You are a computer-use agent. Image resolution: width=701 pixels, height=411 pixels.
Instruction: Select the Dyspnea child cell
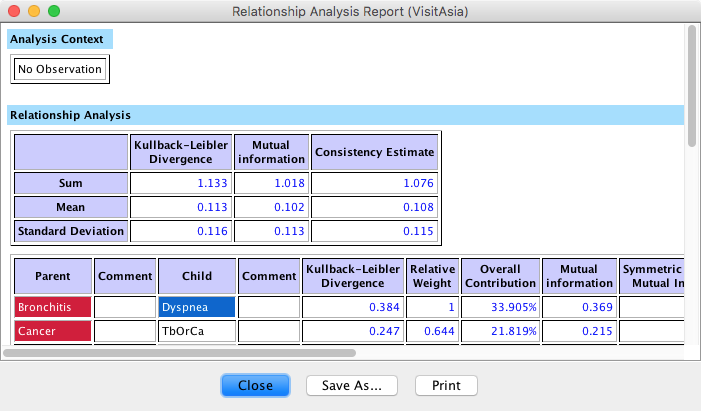pos(196,307)
